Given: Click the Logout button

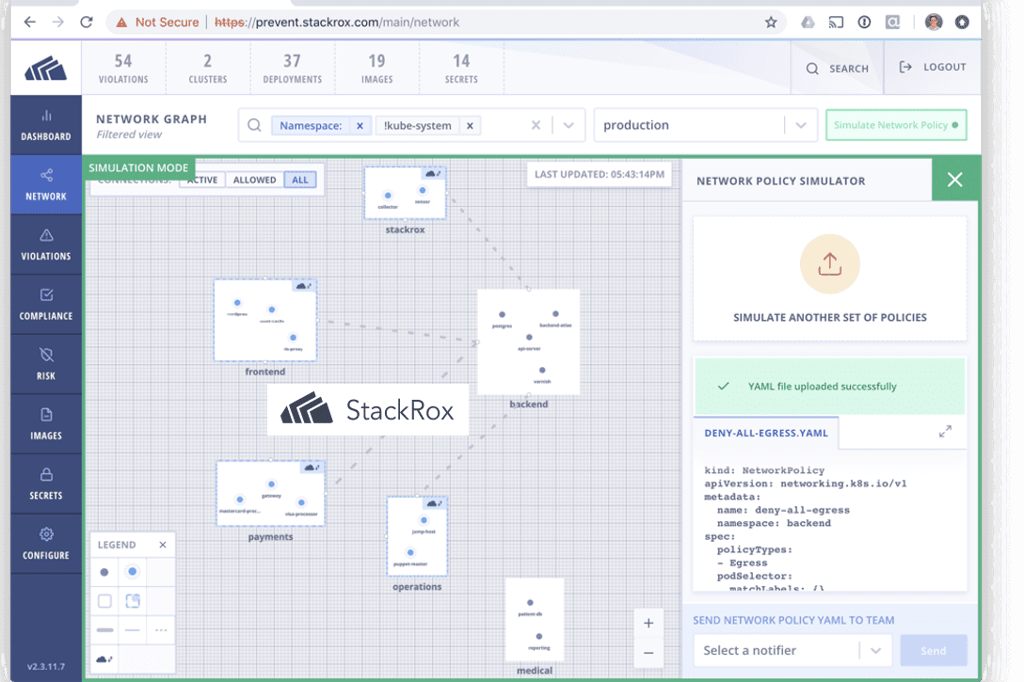Looking at the screenshot, I should pyautogui.click(x=933, y=67).
